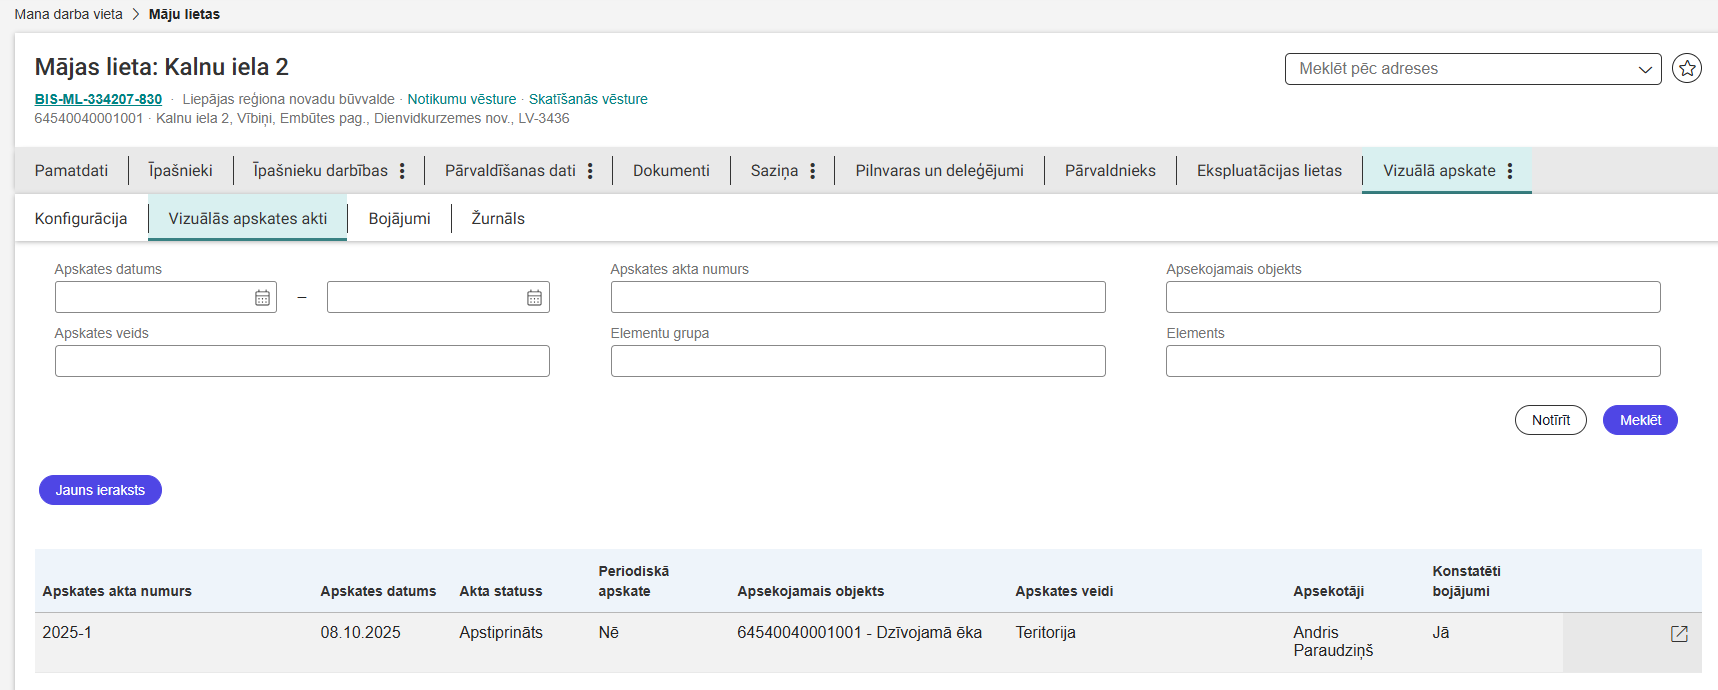Open the Īpašnieku darbības three-dot menu
The height and width of the screenshot is (690, 1718).
pos(402,171)
